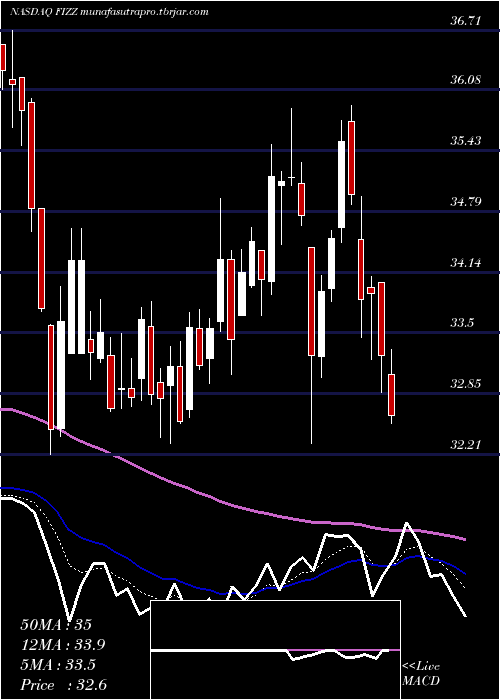Click the Price : 32.6 readout
The height and width of the screenshot is (700, 500).
[63, 685]
